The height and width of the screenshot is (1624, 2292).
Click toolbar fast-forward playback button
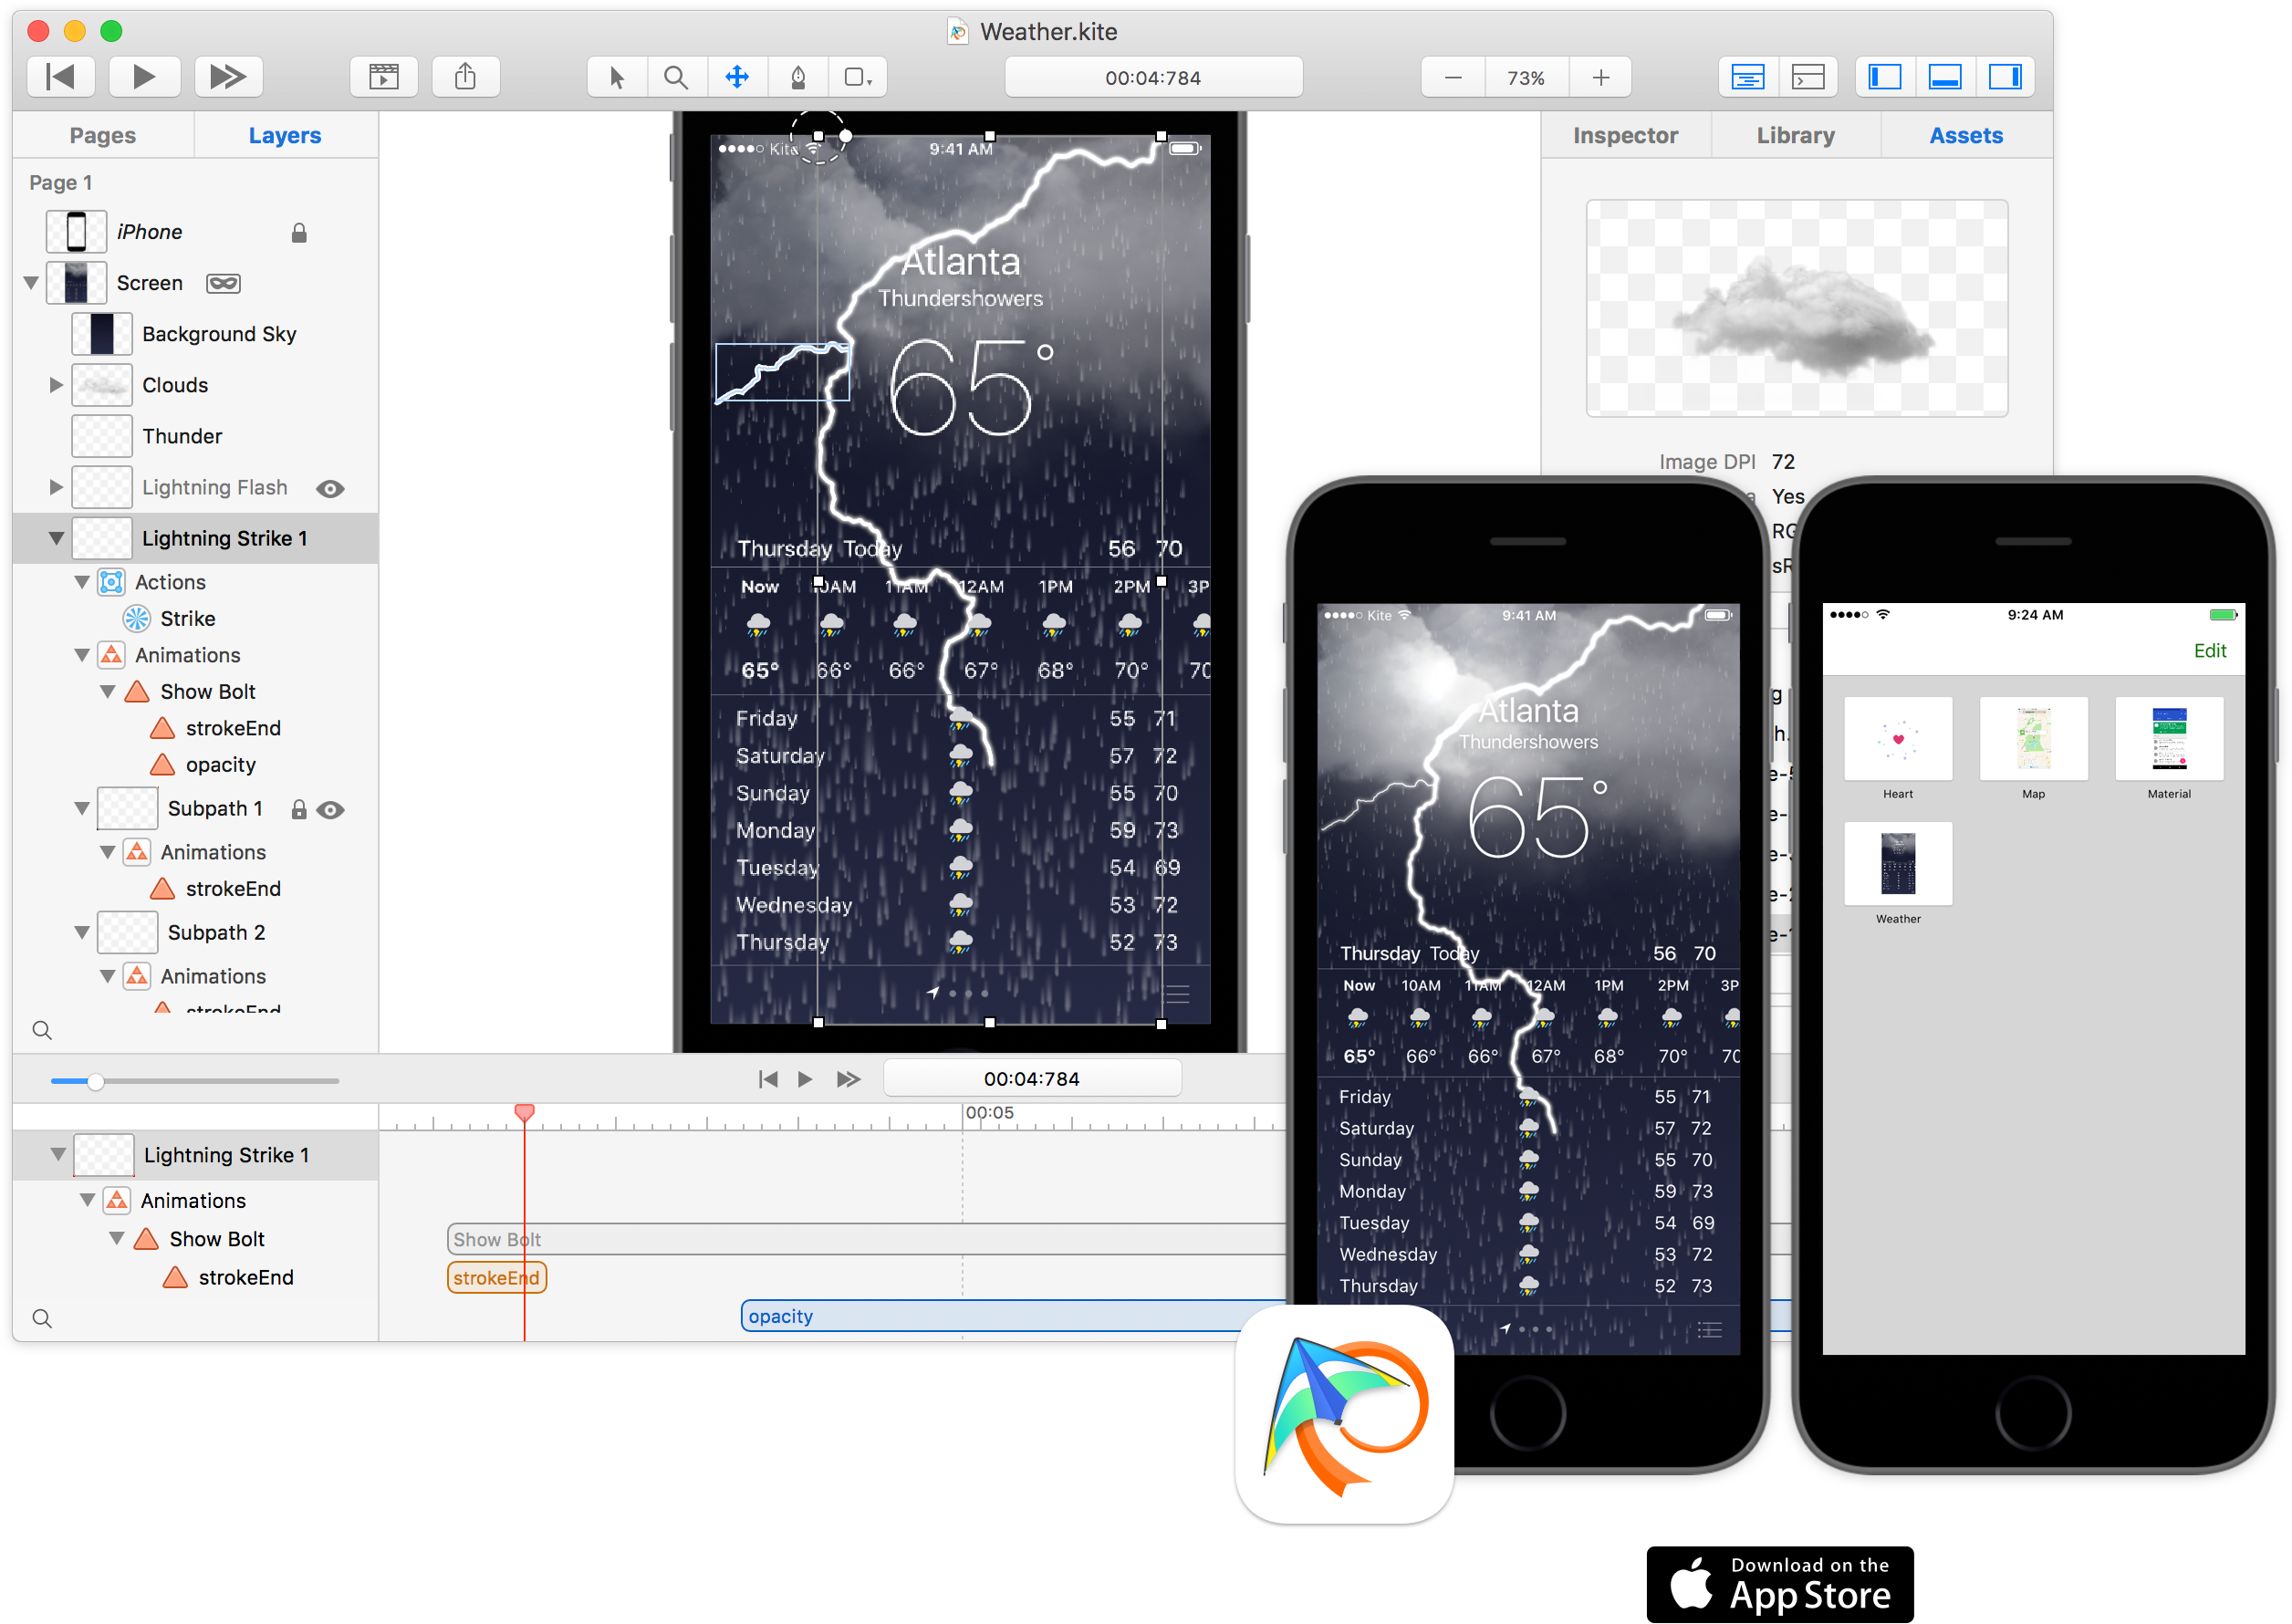pyautogui.click(x=228, y=77)
